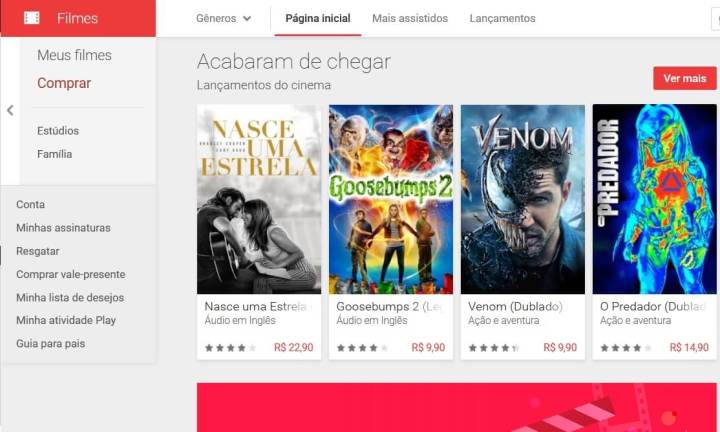
Task: Open the Gêneros dropdown arrow
Action: tap(247, 19)
